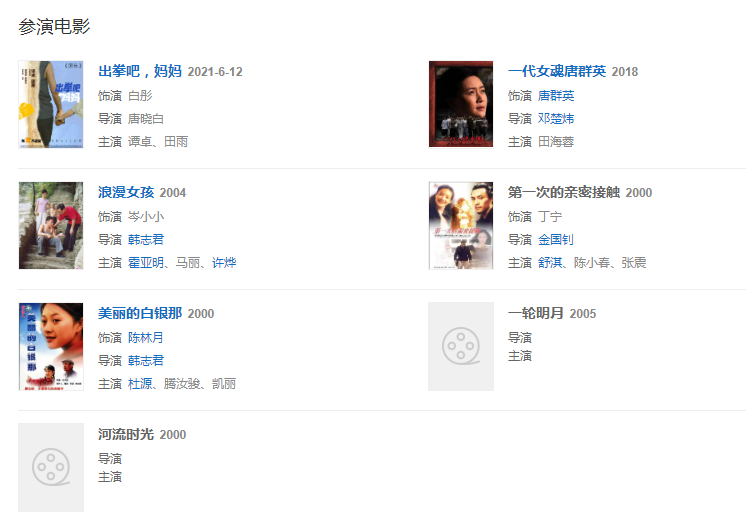The image size is (746, 521).
Task: Click the role name 陈林月
Action: [146, 337]
